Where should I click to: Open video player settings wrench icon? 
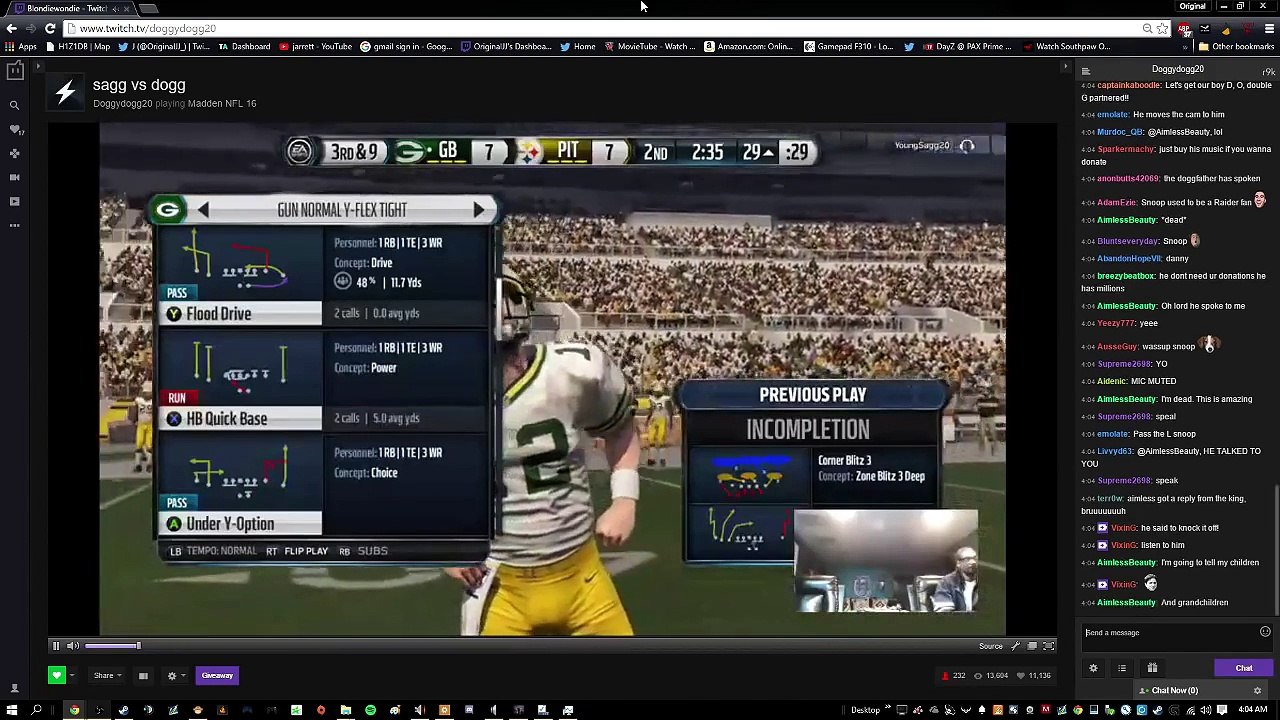pyautogui.click(x=1016, y=646)
